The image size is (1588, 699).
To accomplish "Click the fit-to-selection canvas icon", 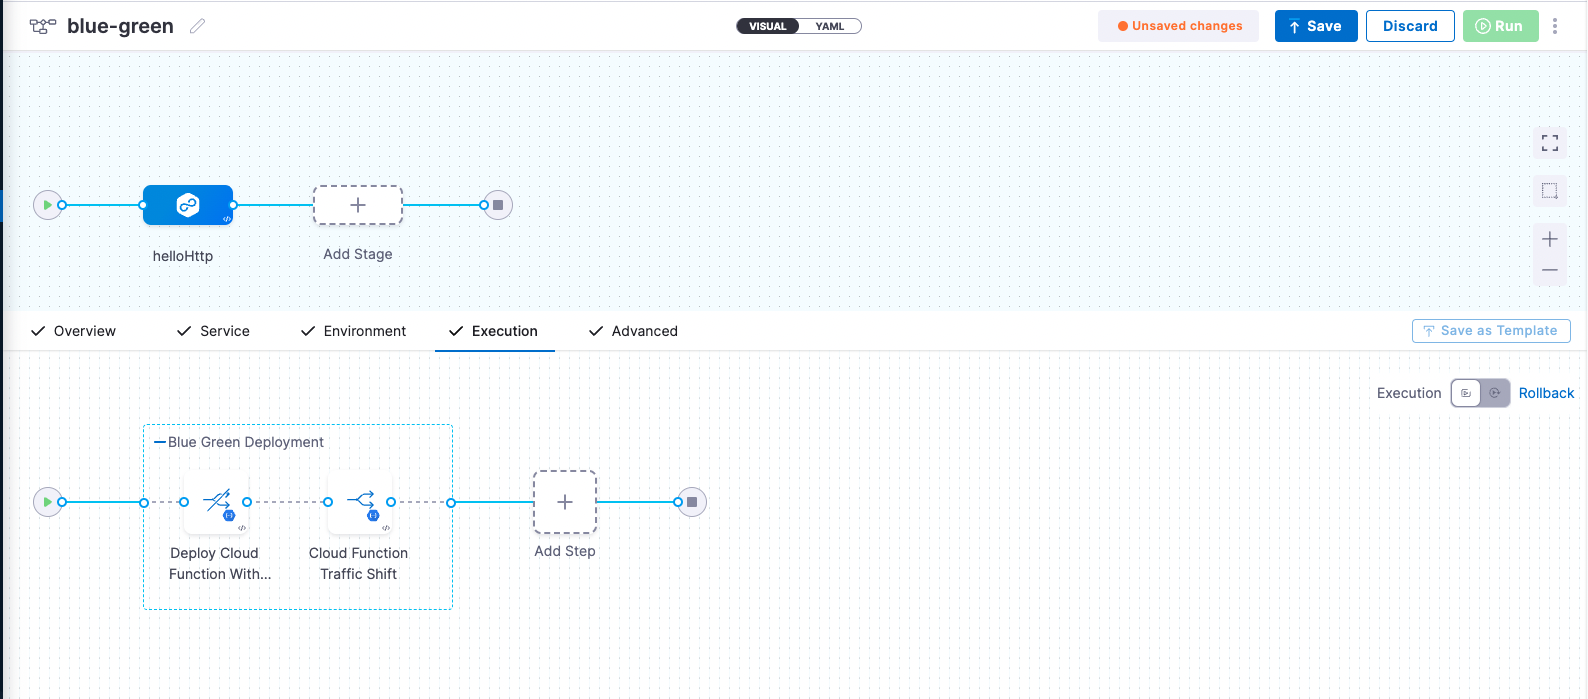I will (x=1549, y=191).
